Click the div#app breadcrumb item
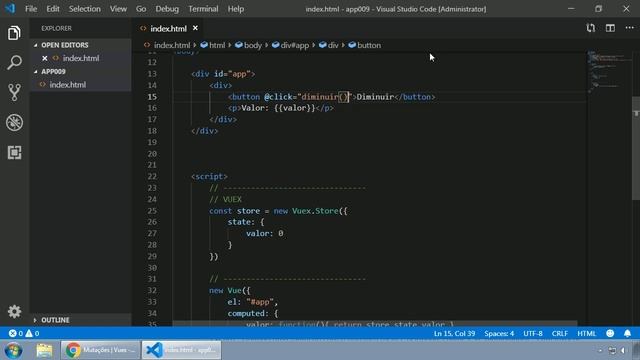This screenshot has width=640, height=360. point(290,45)
